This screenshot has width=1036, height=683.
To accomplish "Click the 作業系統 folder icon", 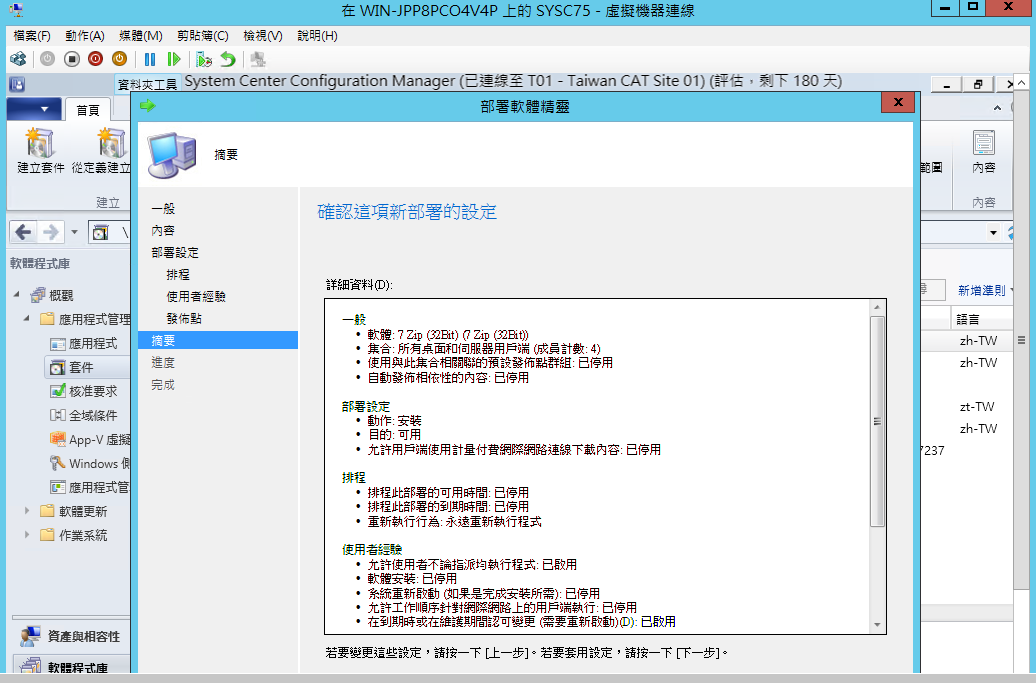I will click(48, 535).
